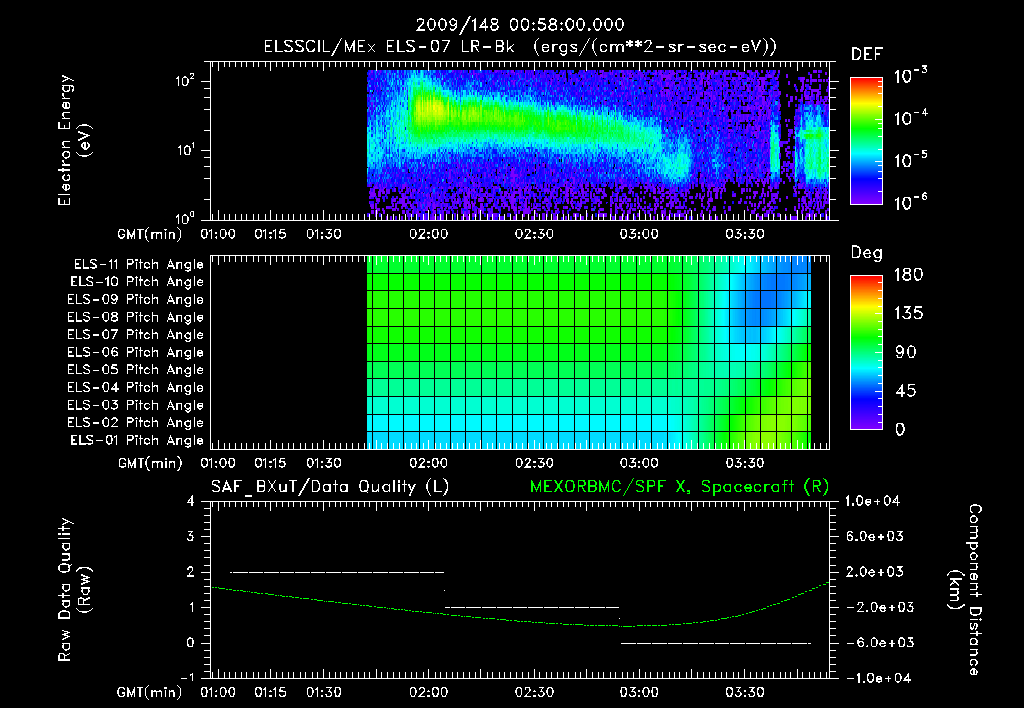Click the 01:15 tick label under the bottom plot
Viewport: 1024px width, 708px height.
click(x=270, y=692)
